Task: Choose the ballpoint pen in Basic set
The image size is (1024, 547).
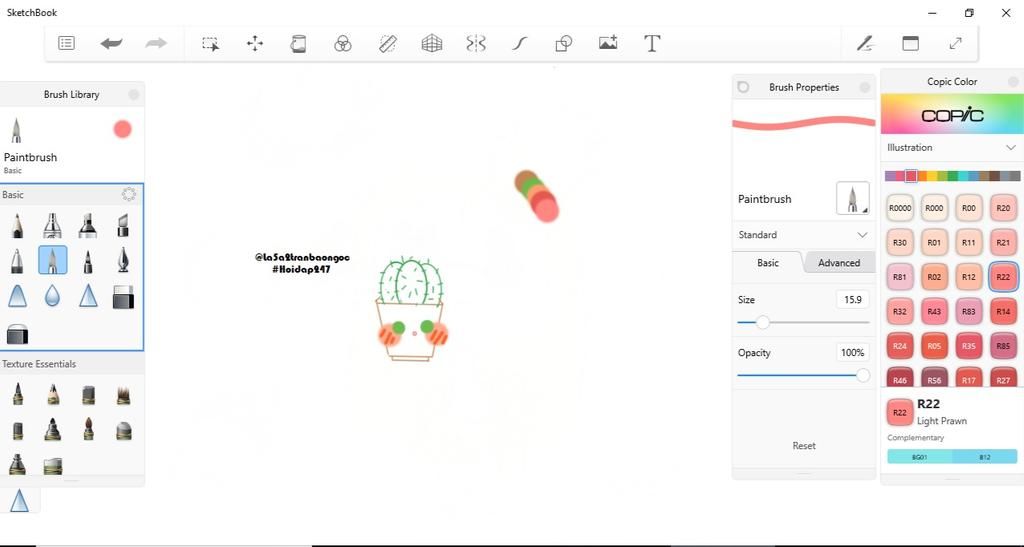Action: [x=17, y=261]
